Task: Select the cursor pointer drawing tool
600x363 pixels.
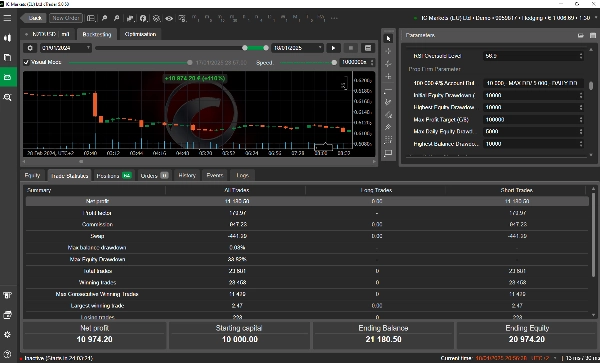Action: point(388,38)
